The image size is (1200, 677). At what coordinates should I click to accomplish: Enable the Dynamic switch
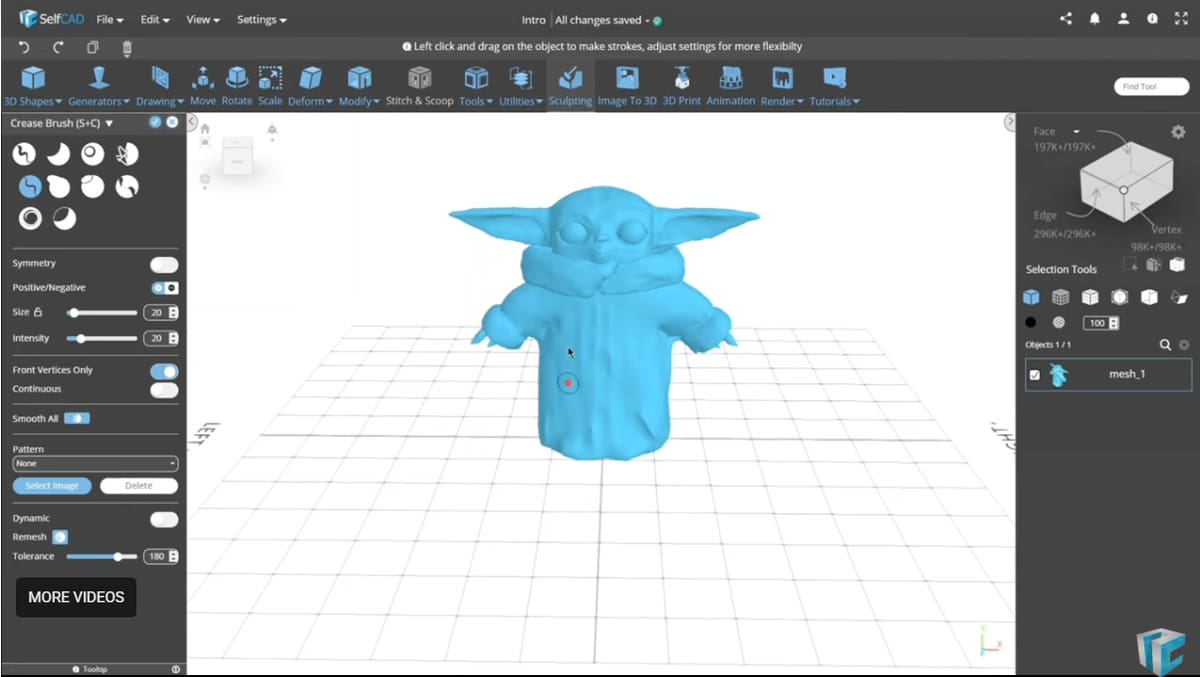tap(164, 519)
